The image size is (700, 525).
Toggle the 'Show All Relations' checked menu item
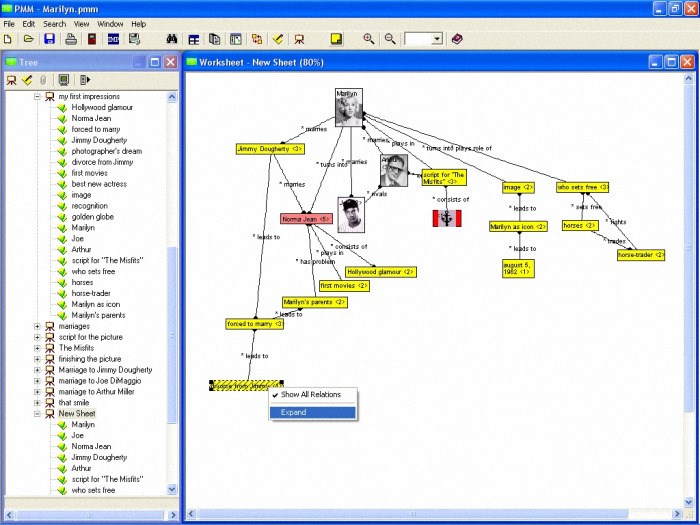tap(312, 395)
